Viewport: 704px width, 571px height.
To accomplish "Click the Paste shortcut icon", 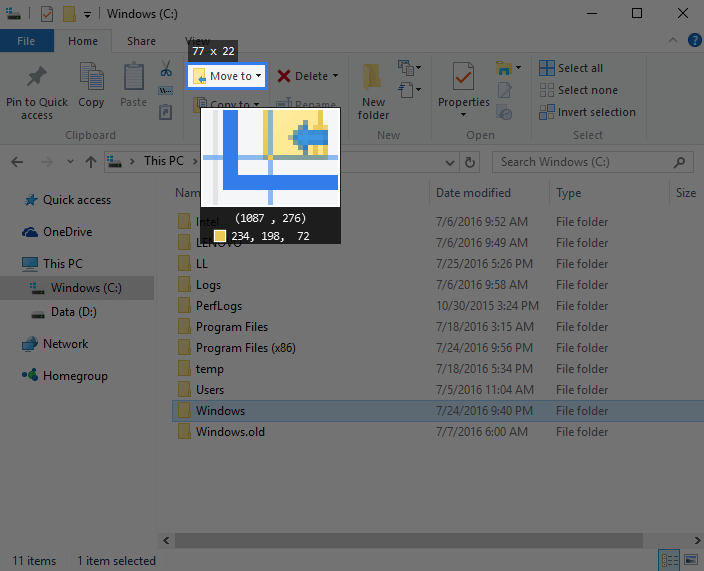I will [166, 112].
